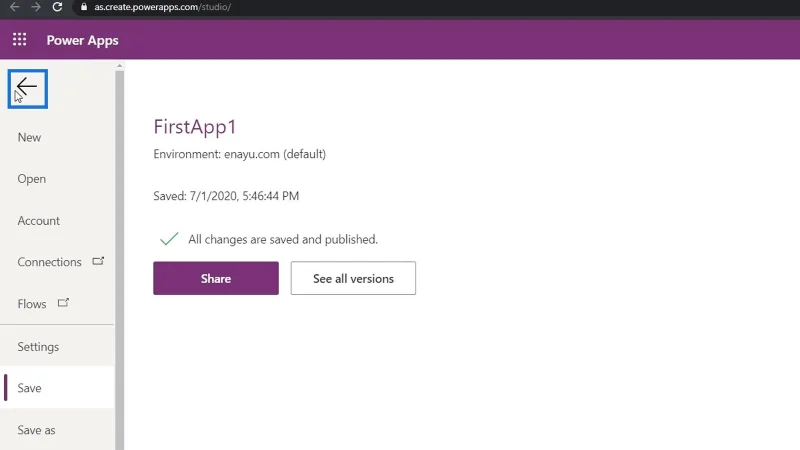
Task: Click the See all versions button
Action: [x=353, y=278]
